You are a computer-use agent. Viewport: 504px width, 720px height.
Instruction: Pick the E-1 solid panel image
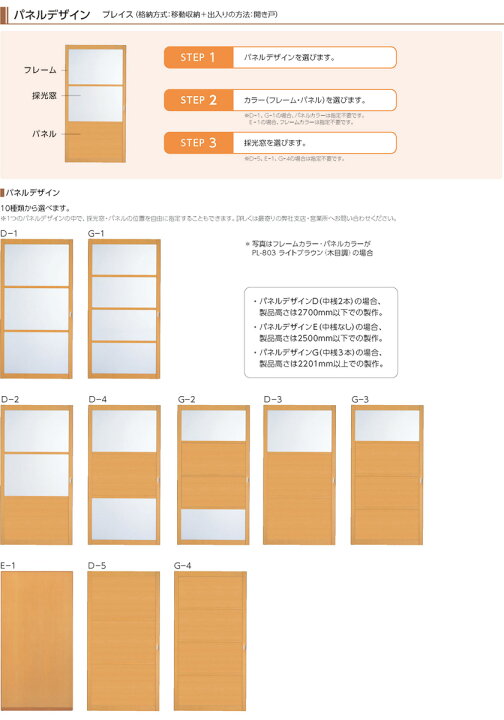point(37,641)
